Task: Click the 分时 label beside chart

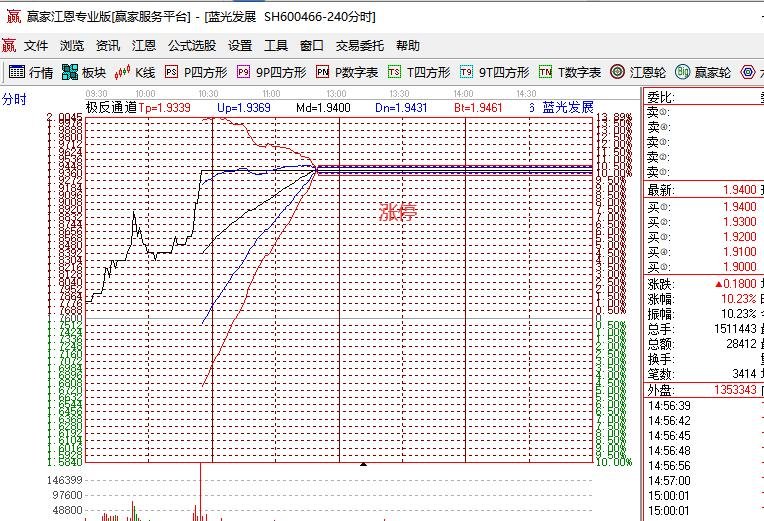Action: coord(14,99)
